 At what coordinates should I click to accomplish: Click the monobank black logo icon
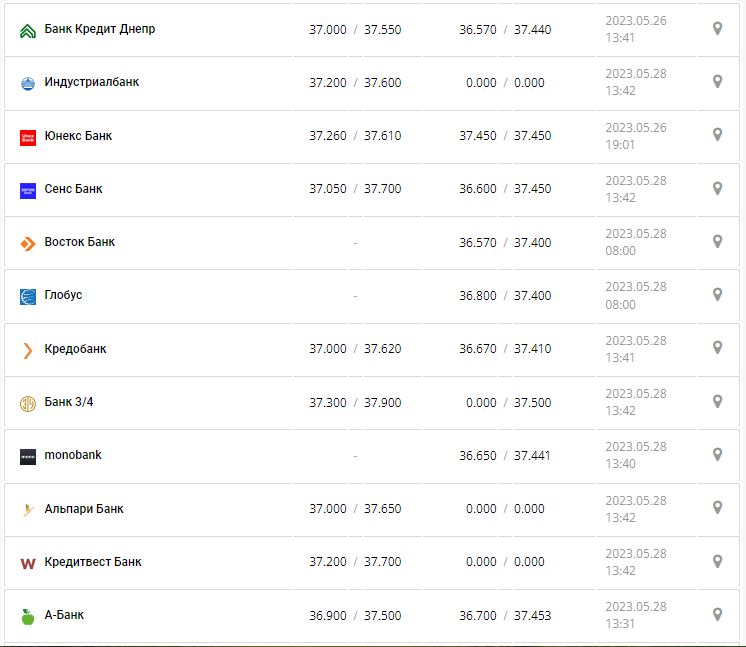click(x=28, y=456)
